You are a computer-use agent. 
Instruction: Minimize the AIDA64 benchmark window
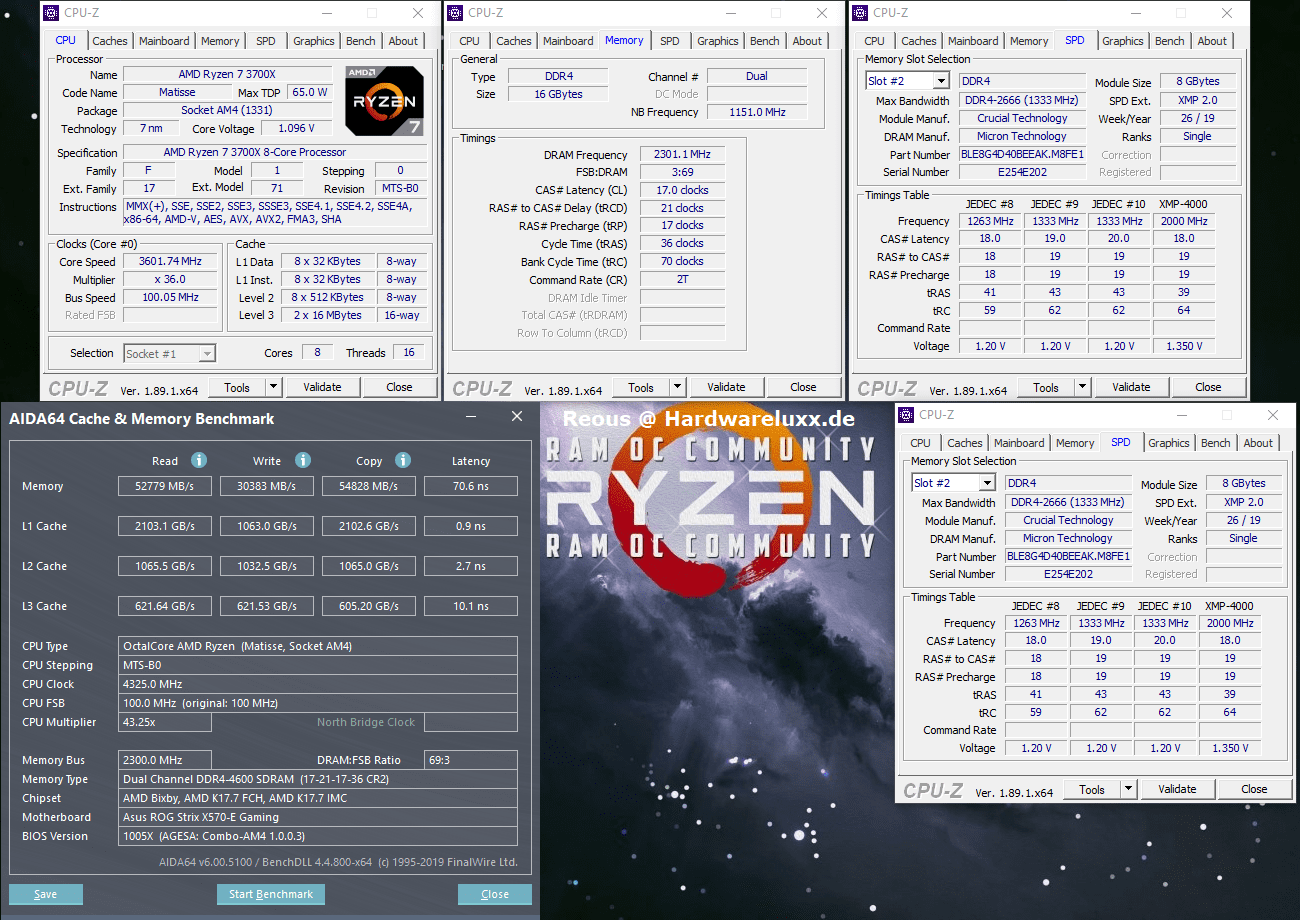pyautogui.click(x=471, y=417)
